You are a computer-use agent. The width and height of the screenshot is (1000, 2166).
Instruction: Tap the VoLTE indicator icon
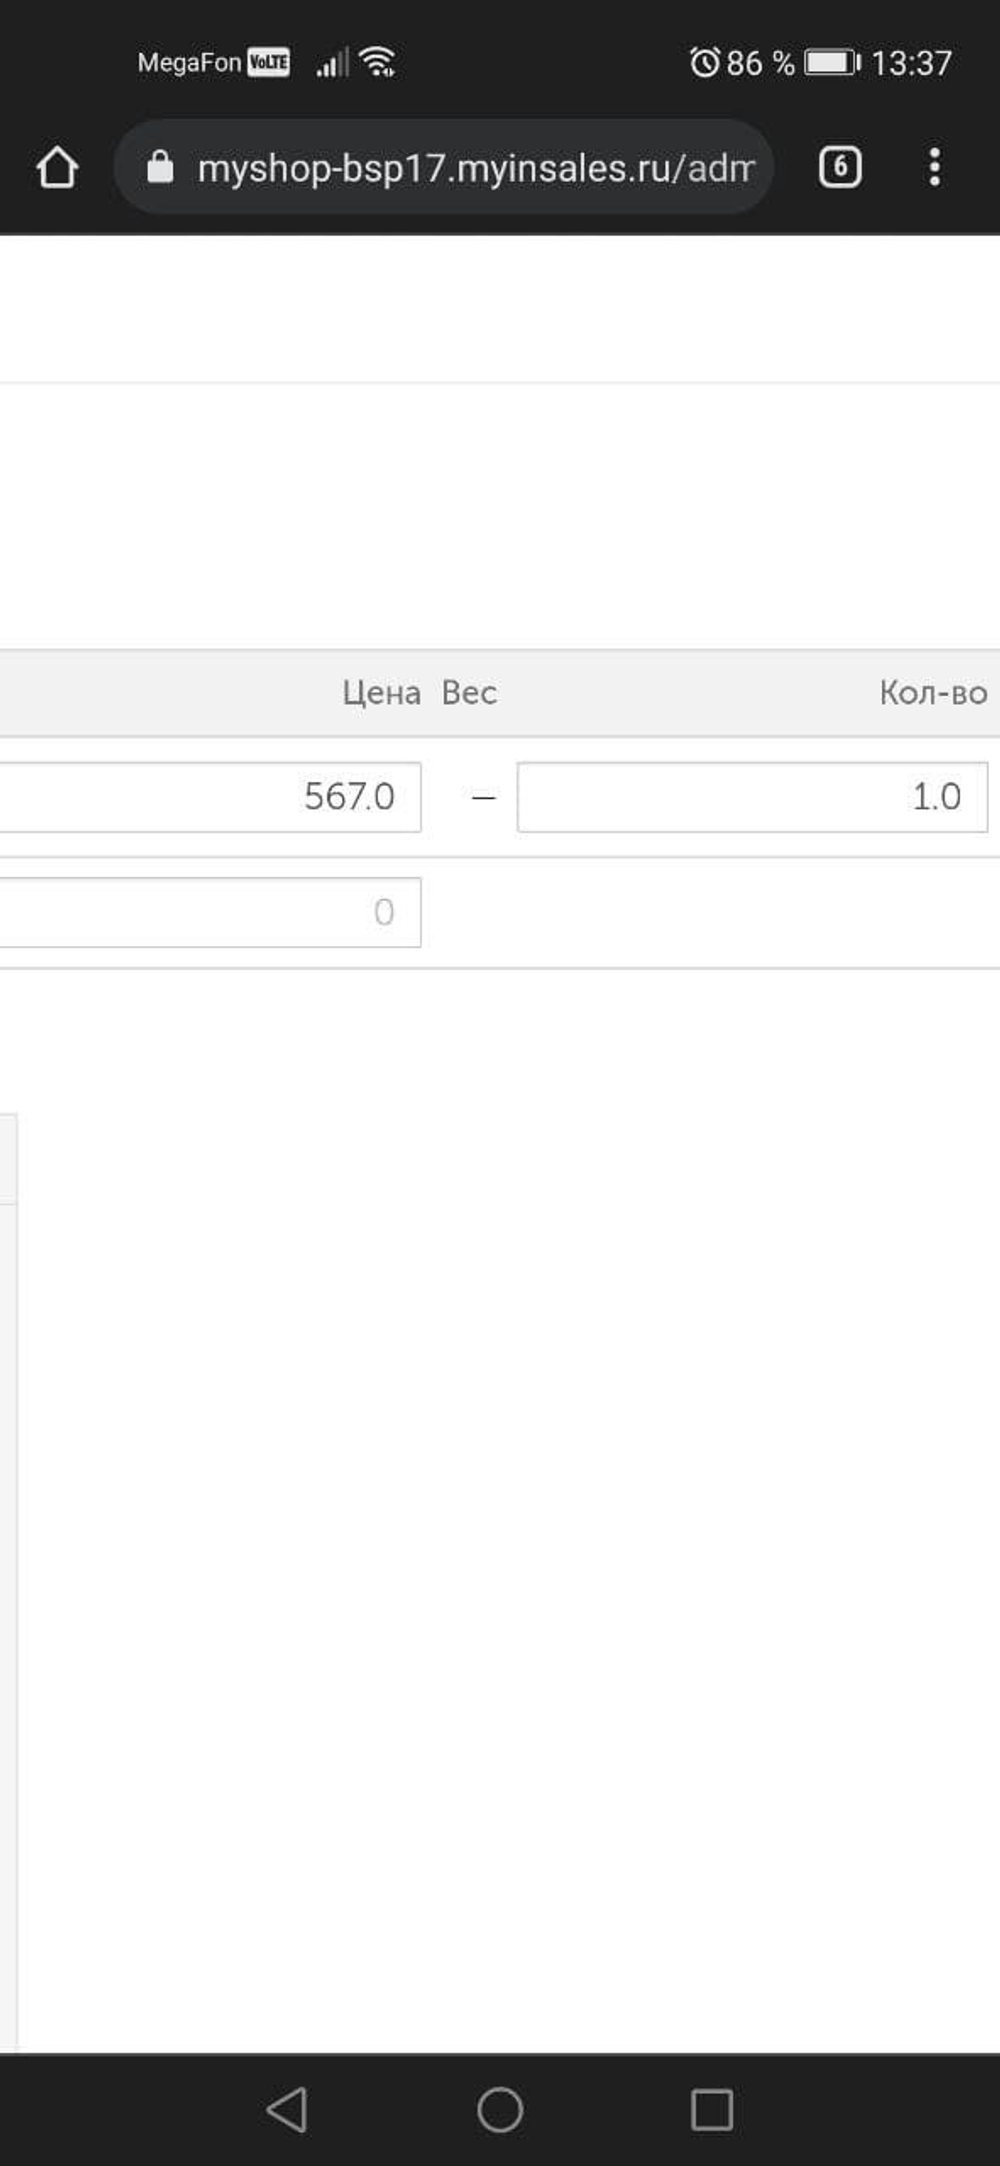click(269, 62)
